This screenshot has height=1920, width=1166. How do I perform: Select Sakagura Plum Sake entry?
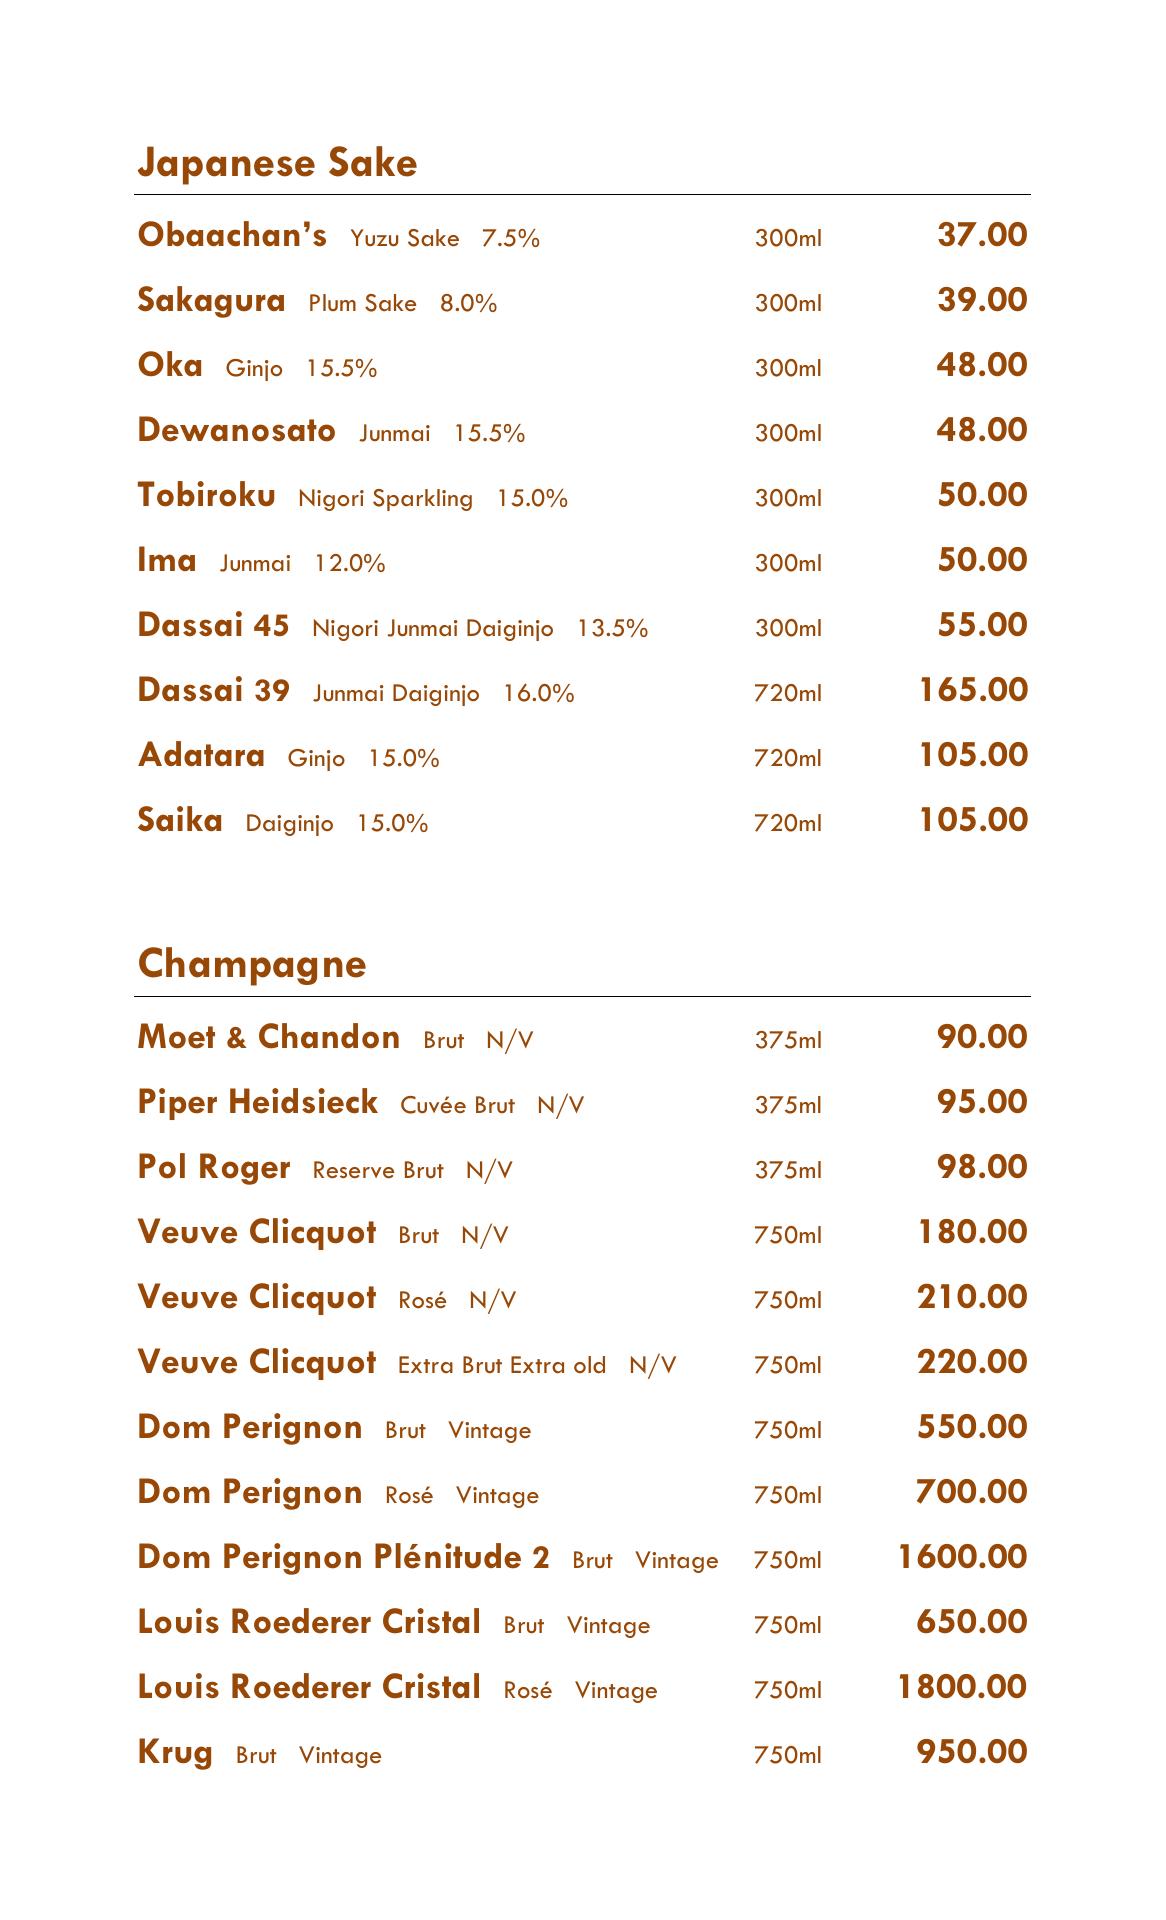(x=211, y=300)
